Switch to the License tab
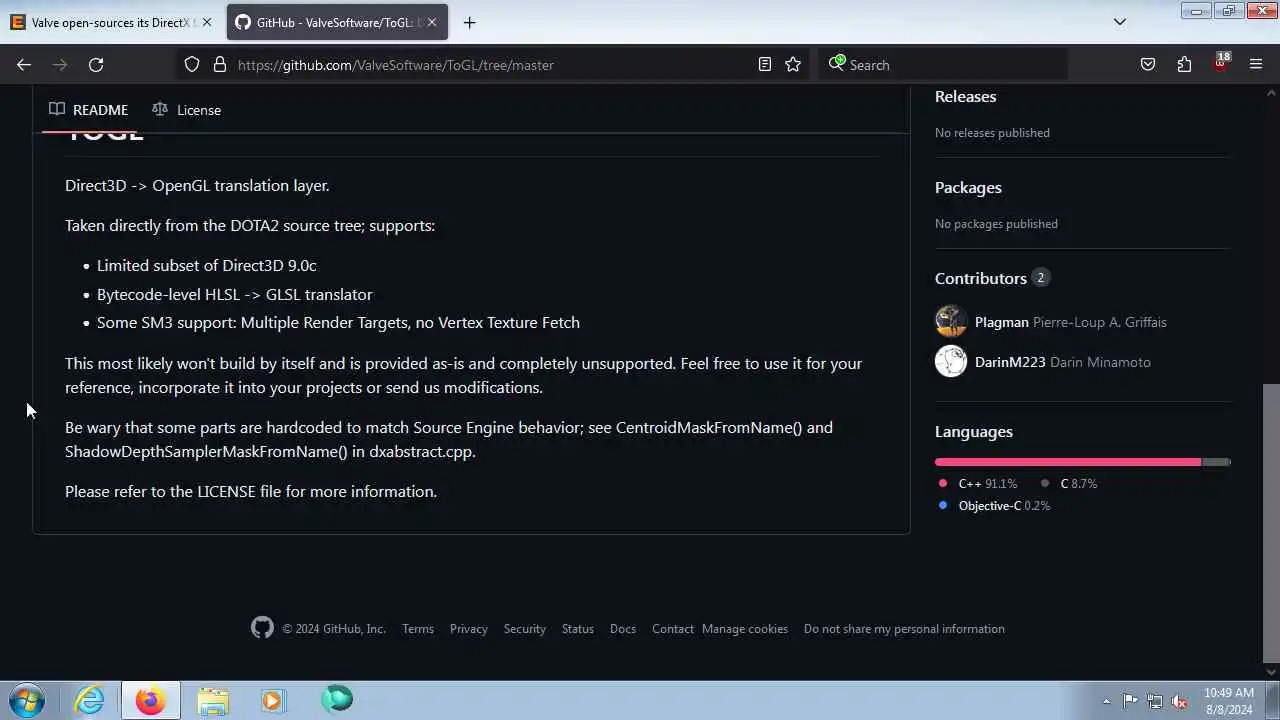 [x=186, y=110]
